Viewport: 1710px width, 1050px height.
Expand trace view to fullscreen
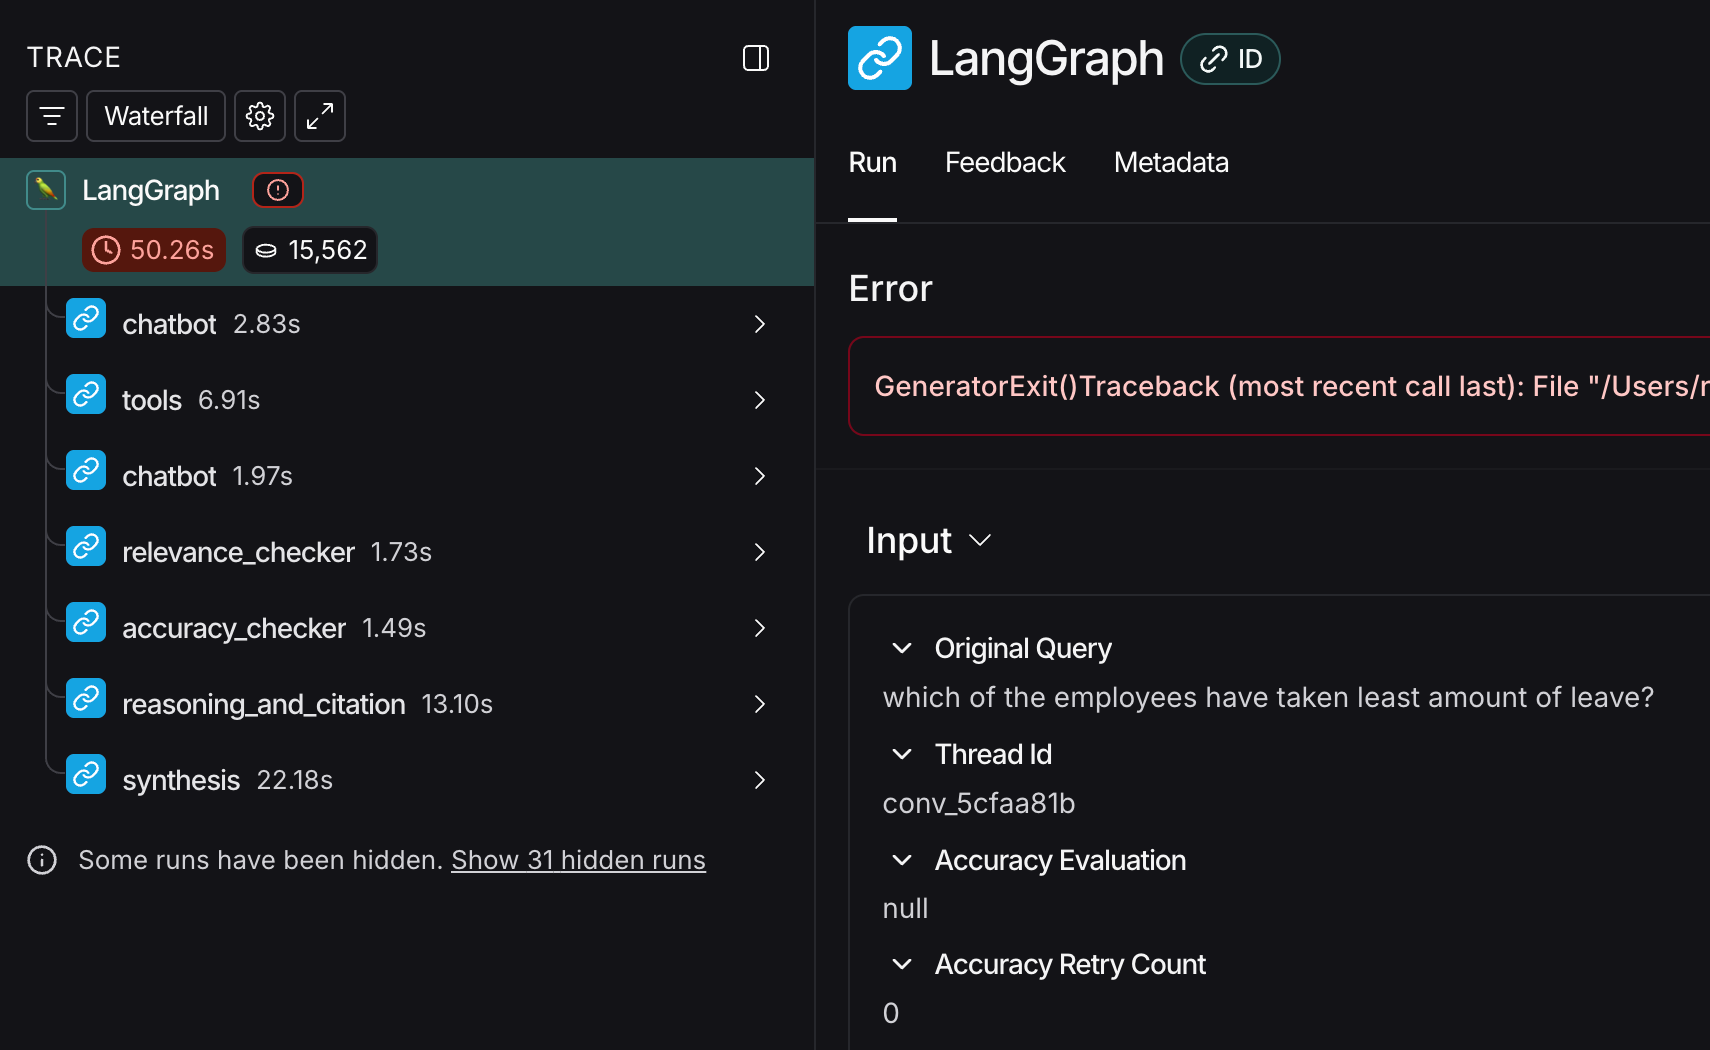[x=320, y=116]
